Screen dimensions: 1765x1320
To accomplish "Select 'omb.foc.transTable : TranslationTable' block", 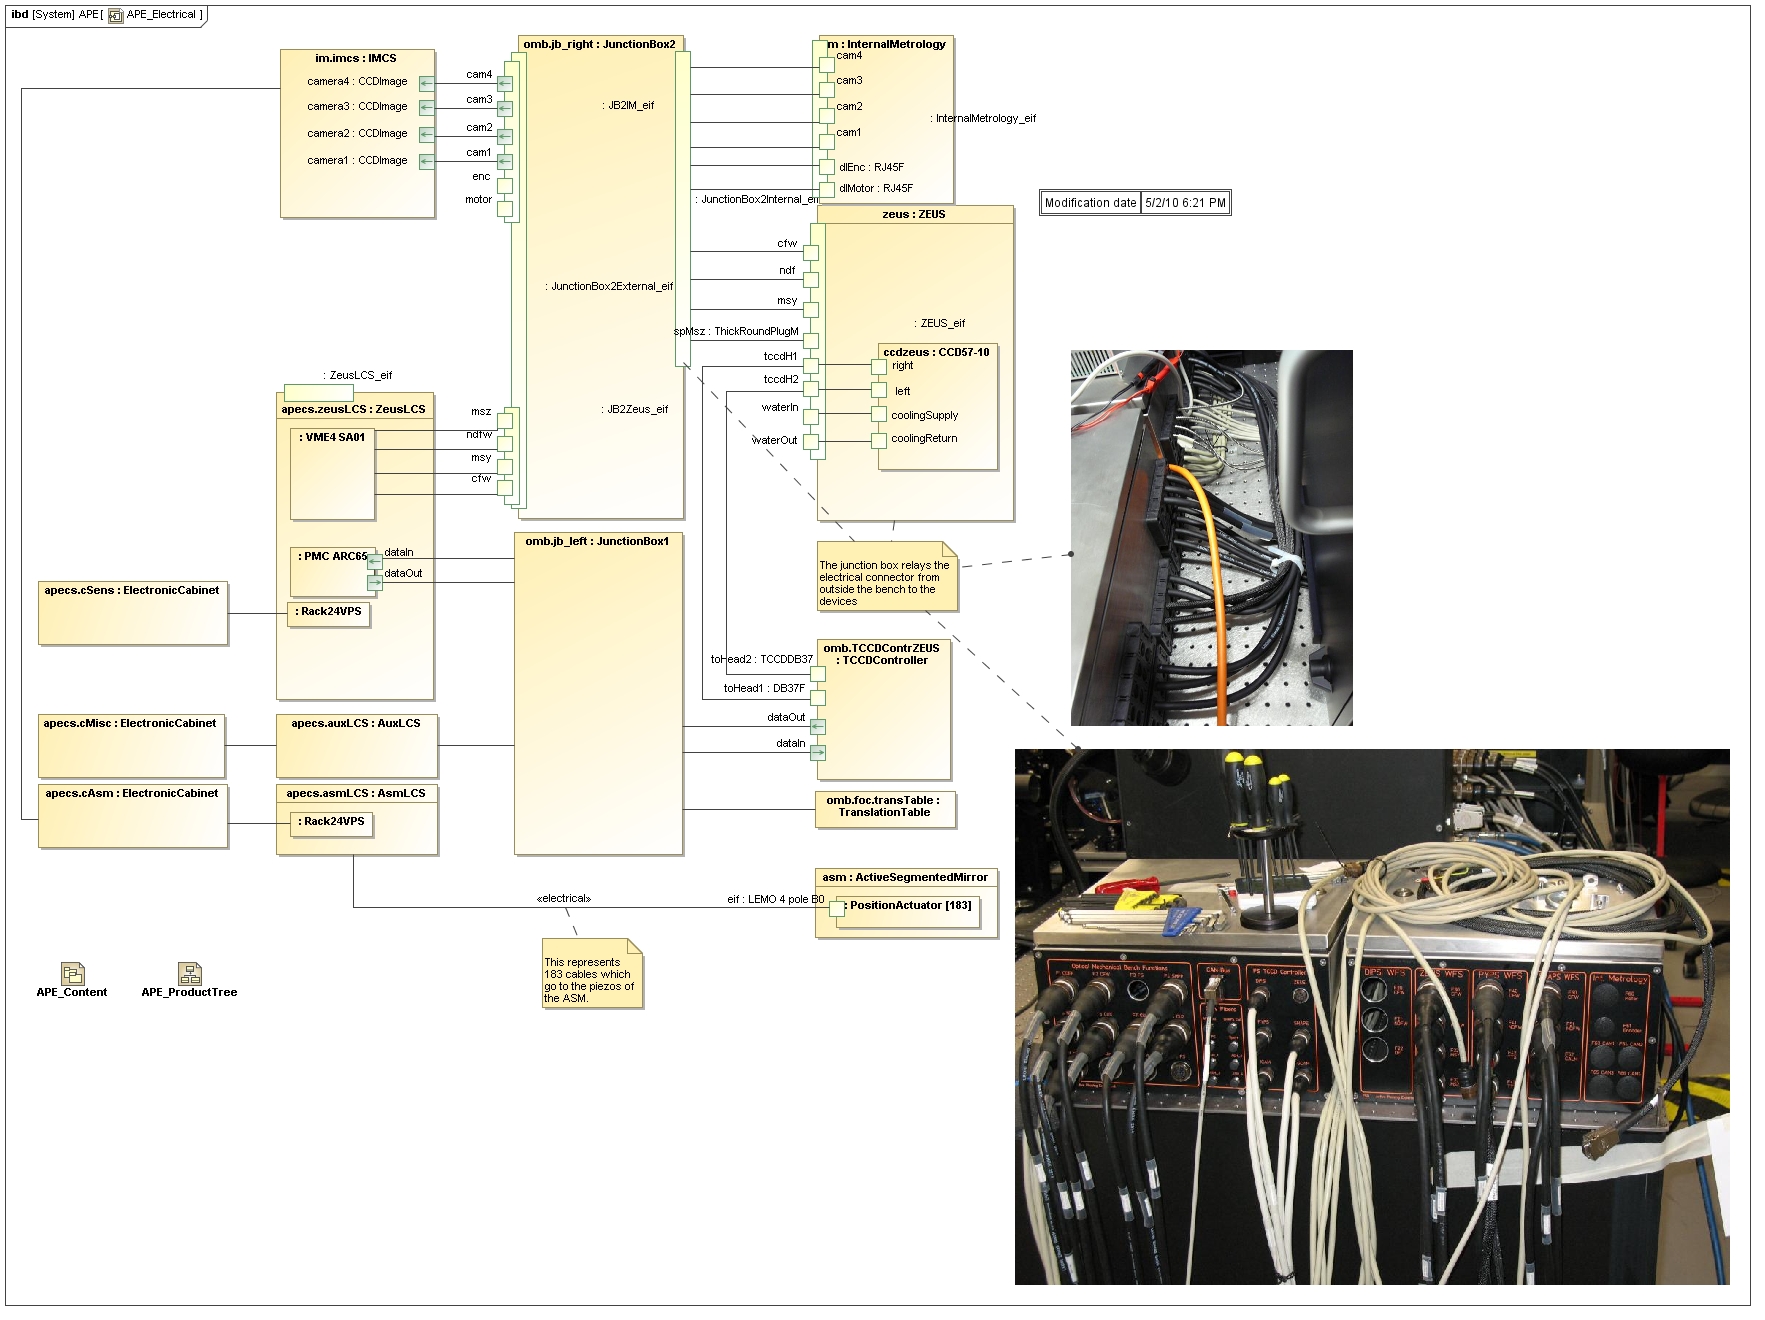I will [x=886, y=809].
